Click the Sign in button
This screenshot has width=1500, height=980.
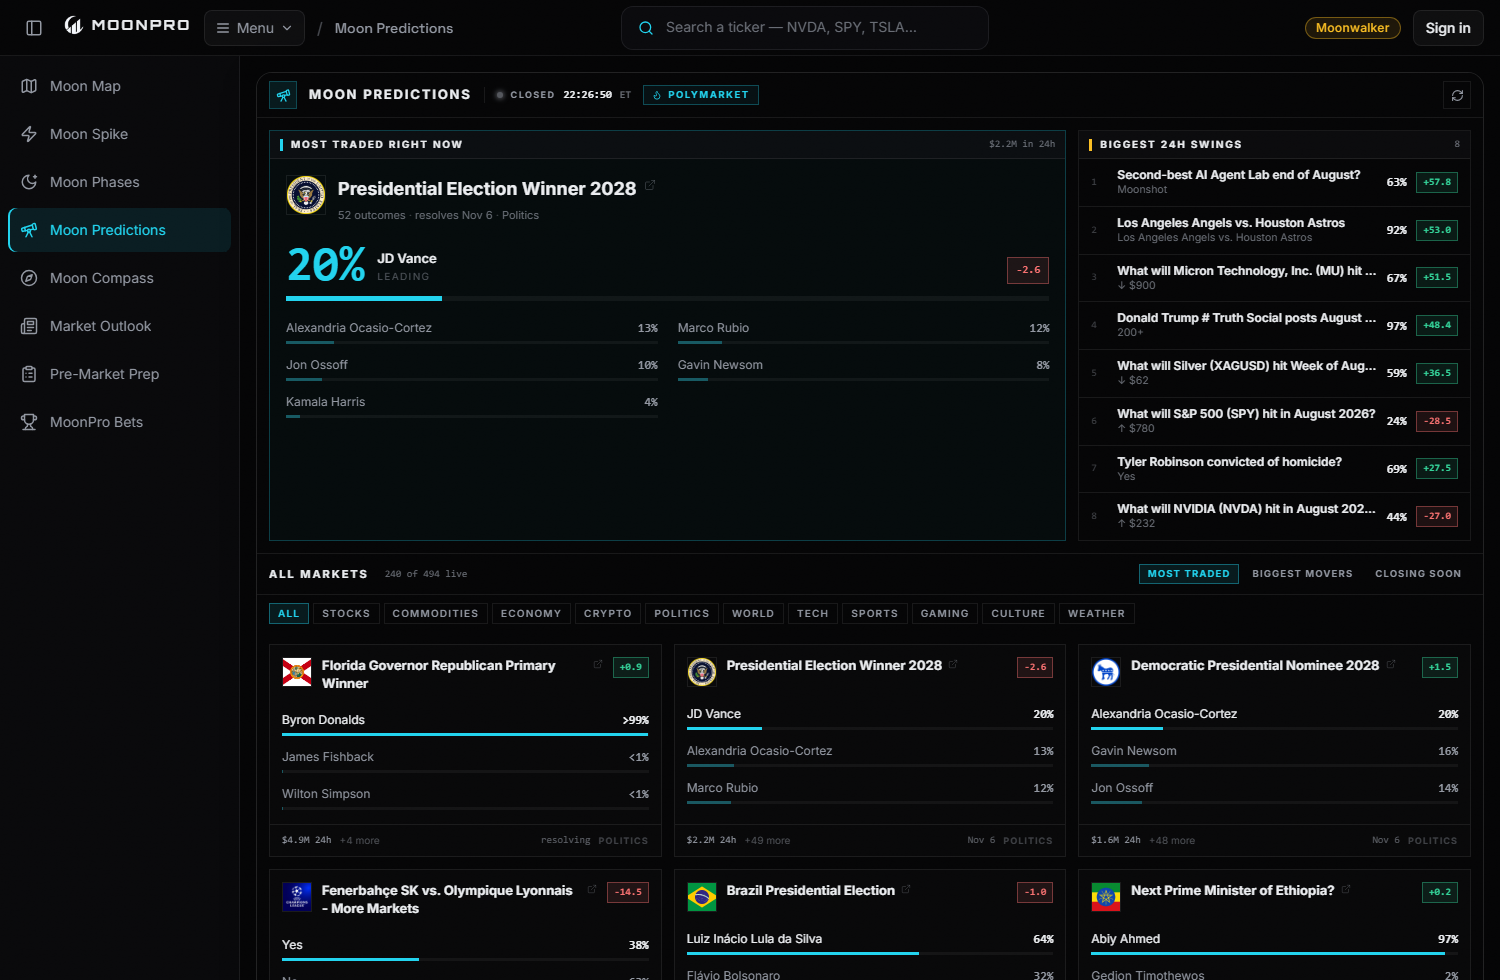coord(1448,28)
